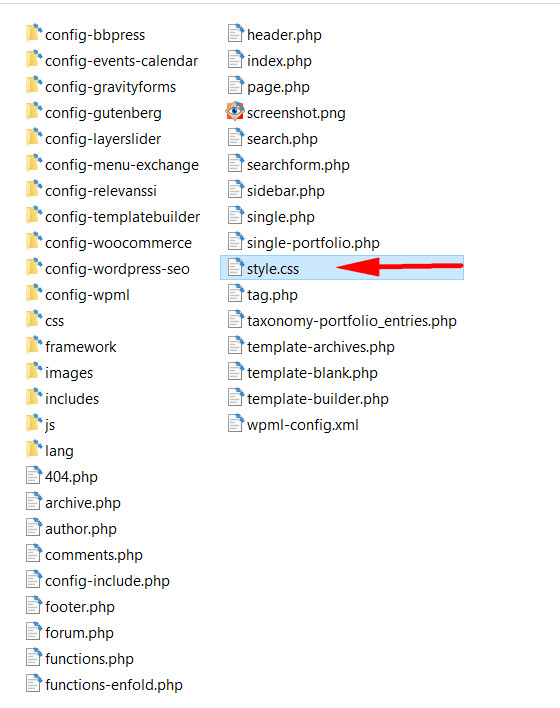
Task: Select the config-wpml folder icon
Action: coord(34,294)
